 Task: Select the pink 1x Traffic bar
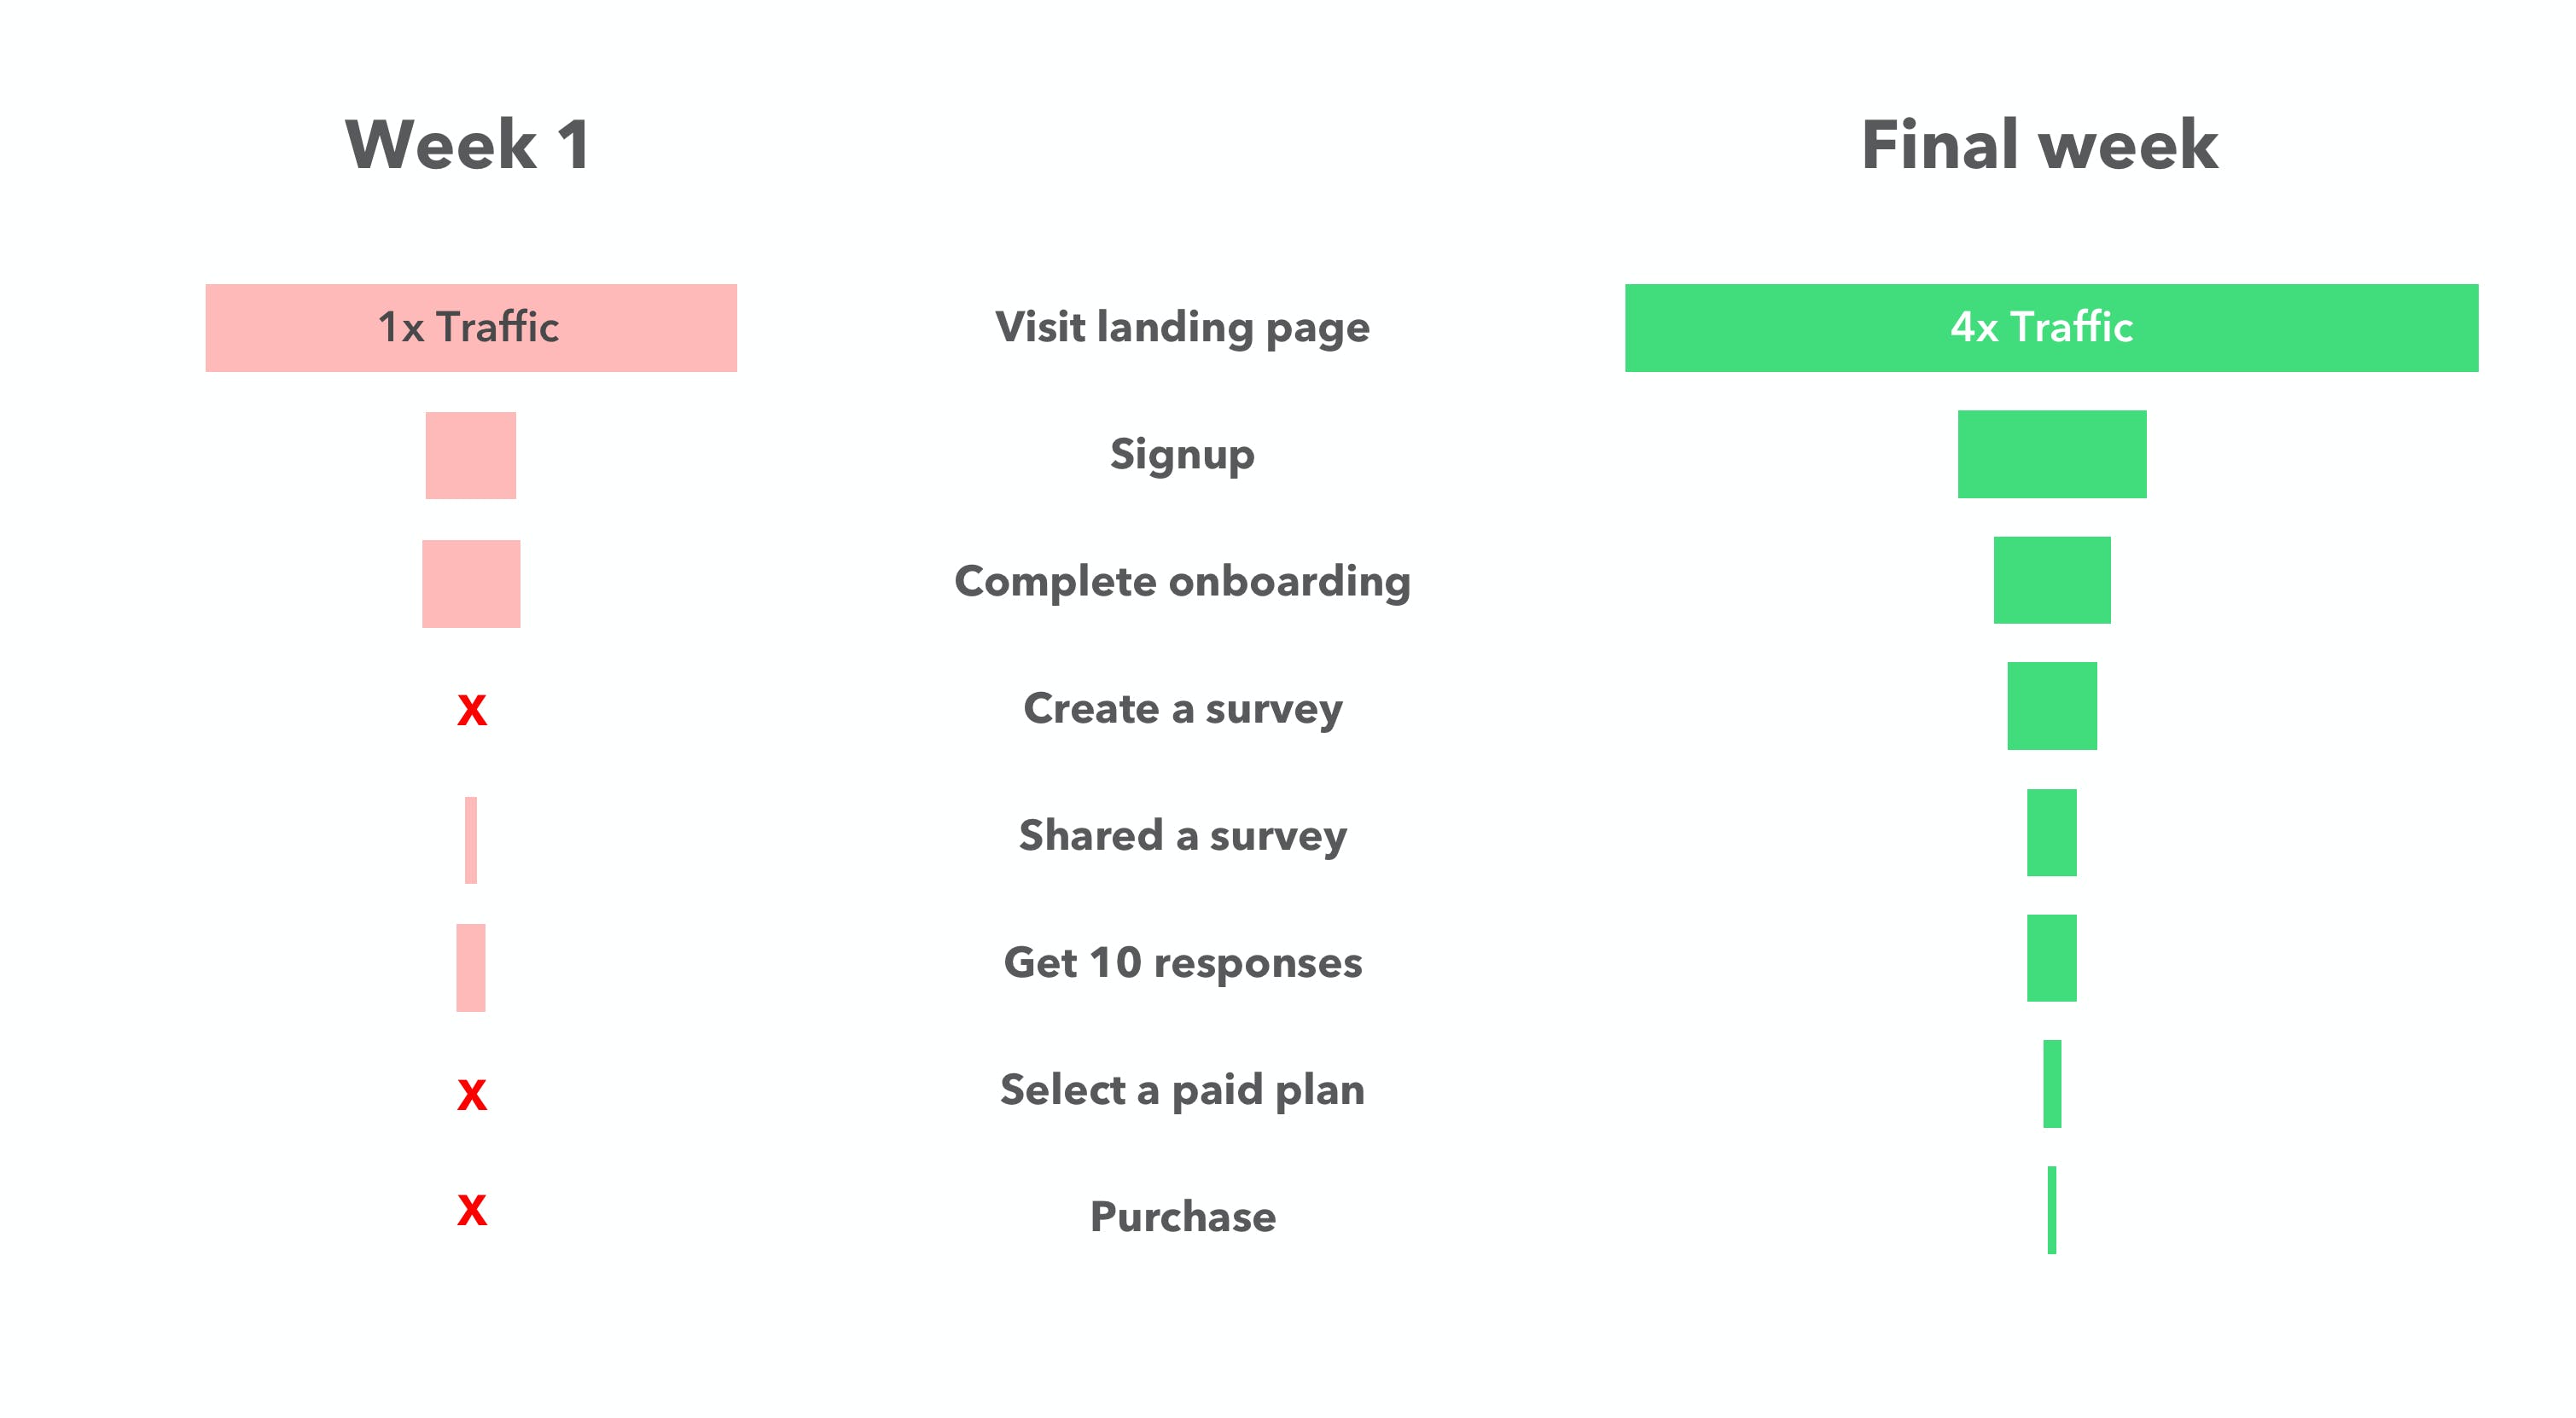click(x=471, y=328)
